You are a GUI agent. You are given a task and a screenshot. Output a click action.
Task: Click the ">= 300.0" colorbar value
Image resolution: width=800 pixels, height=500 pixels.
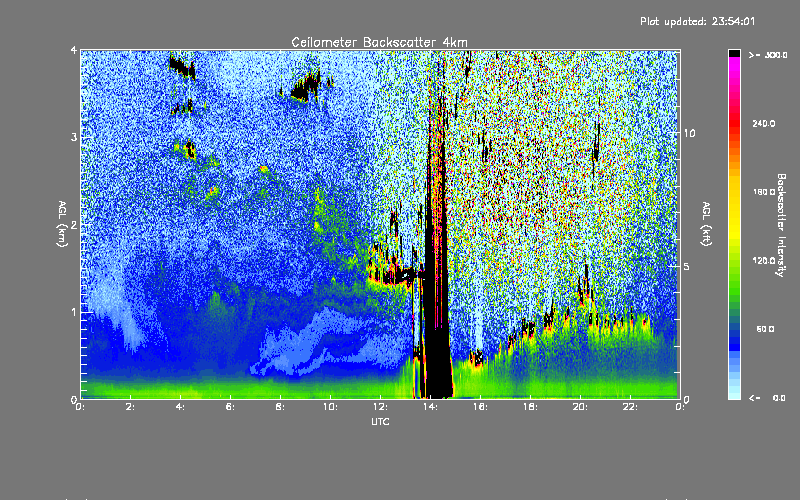(768, 55)
